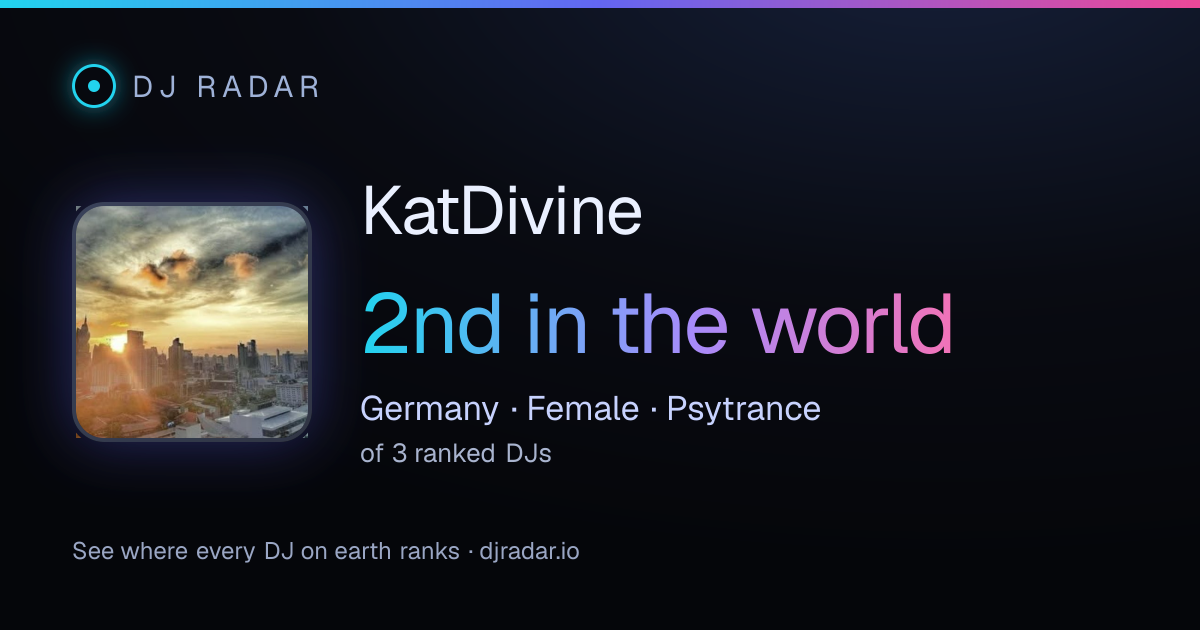The width and height of the screenshot is (1200, 630).
Task: Select the KatDivine name heading
Action: 501,211
